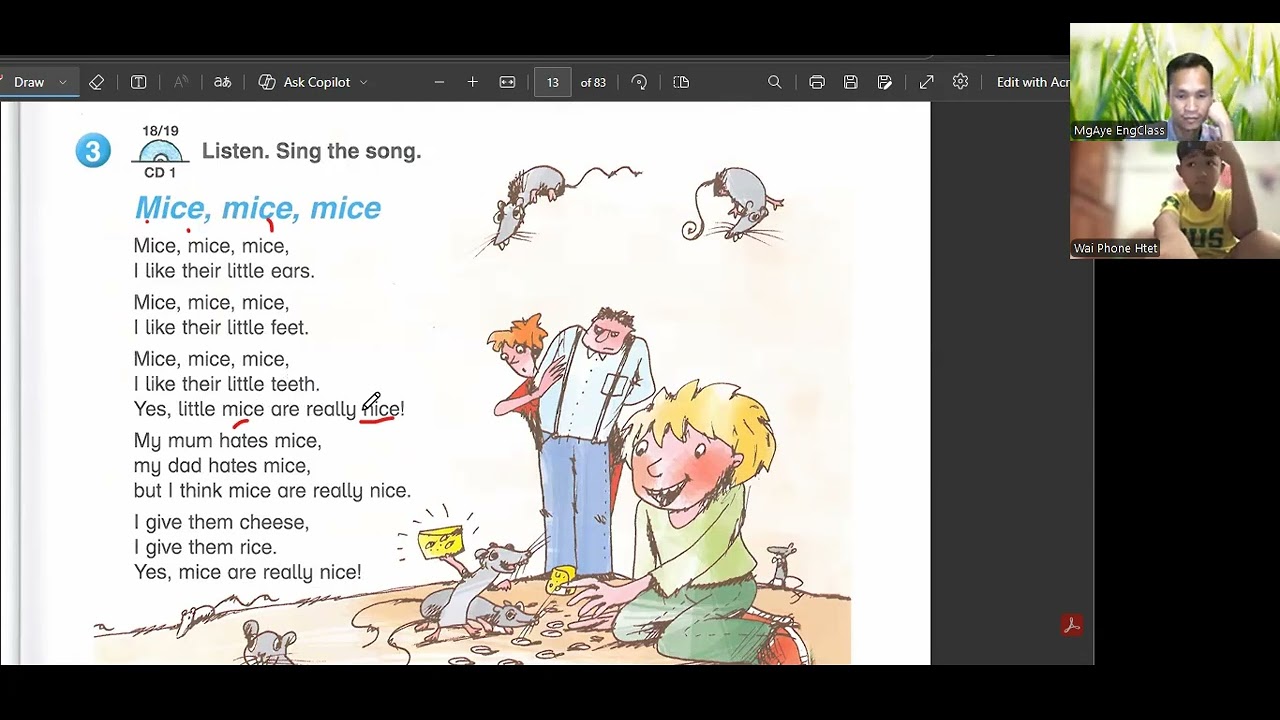The image size is (1280, 720).
Task: Click the Save icon
Action: point(851,82)
